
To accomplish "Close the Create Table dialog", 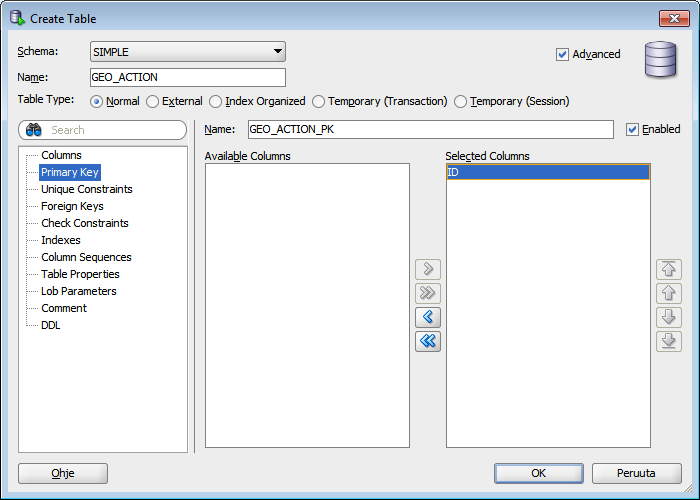I will [674, 18].
